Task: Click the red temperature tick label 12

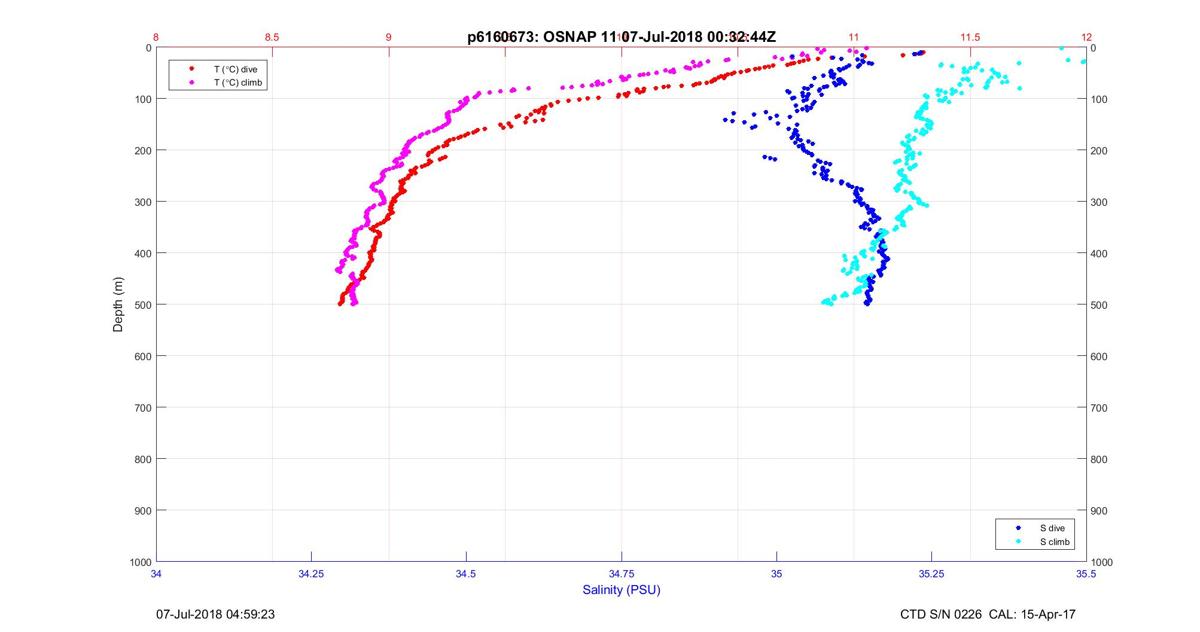Action: [1086, 37]
